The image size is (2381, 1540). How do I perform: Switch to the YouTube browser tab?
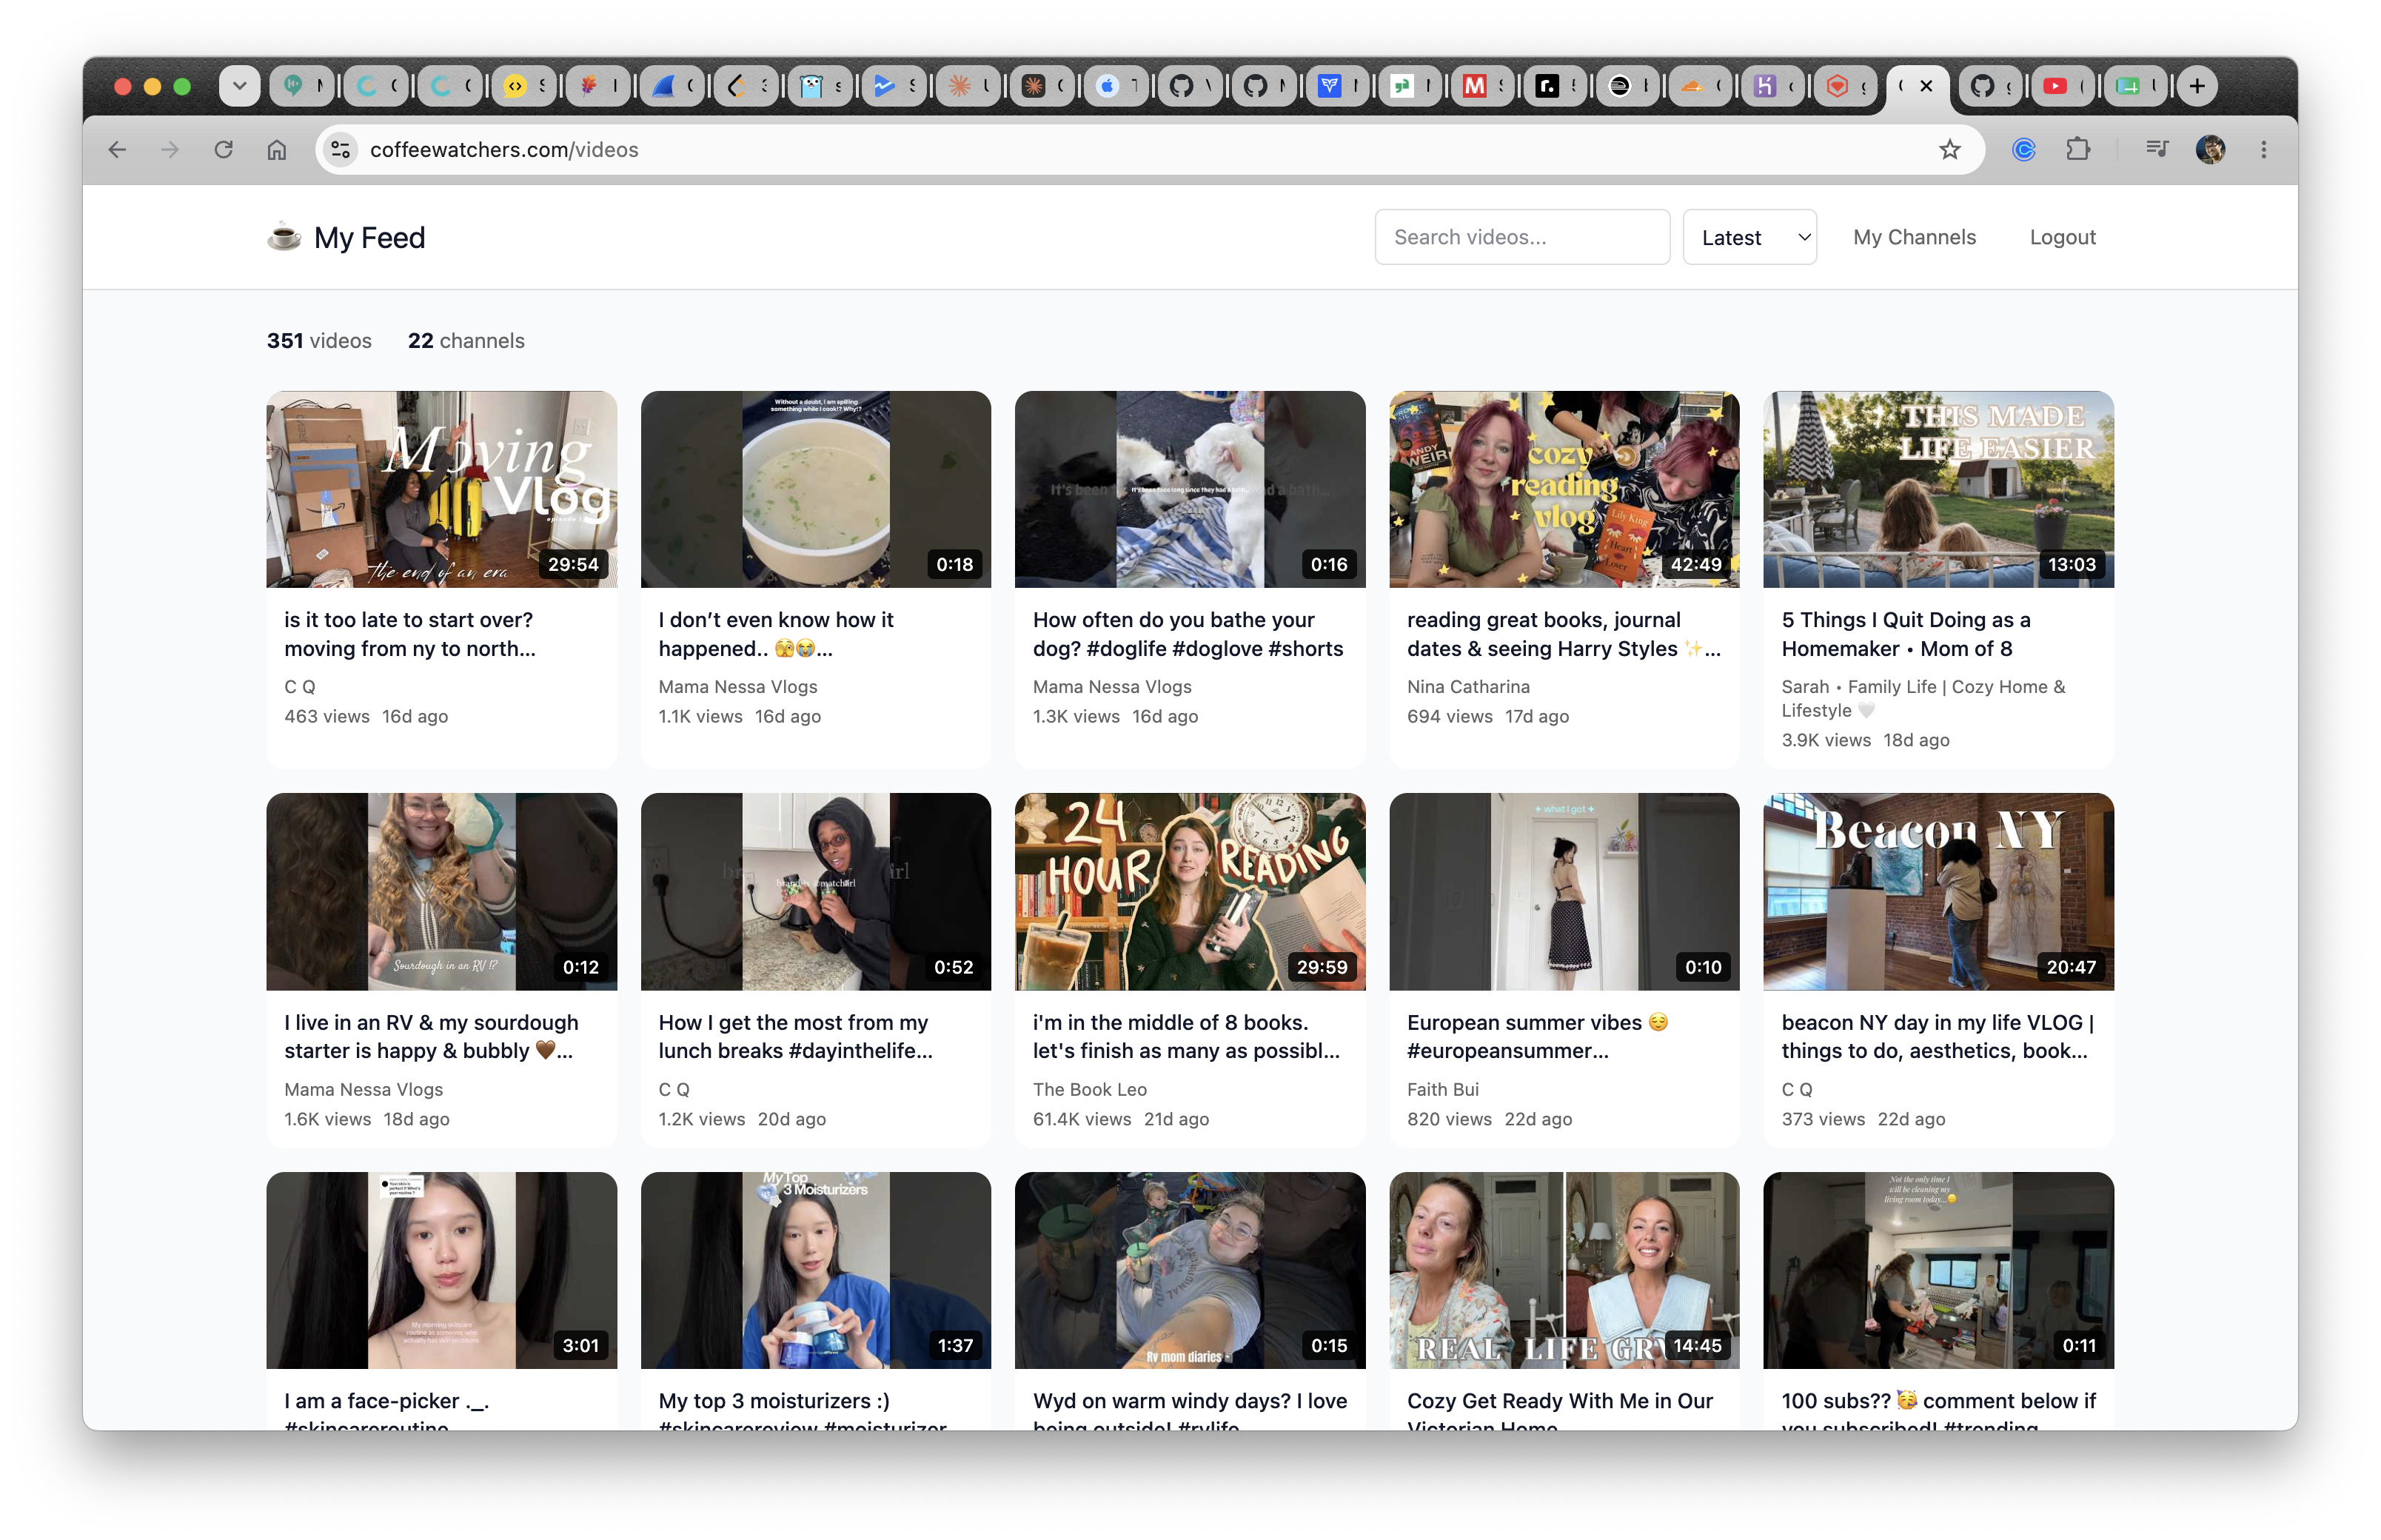[x=2064, y=87]
